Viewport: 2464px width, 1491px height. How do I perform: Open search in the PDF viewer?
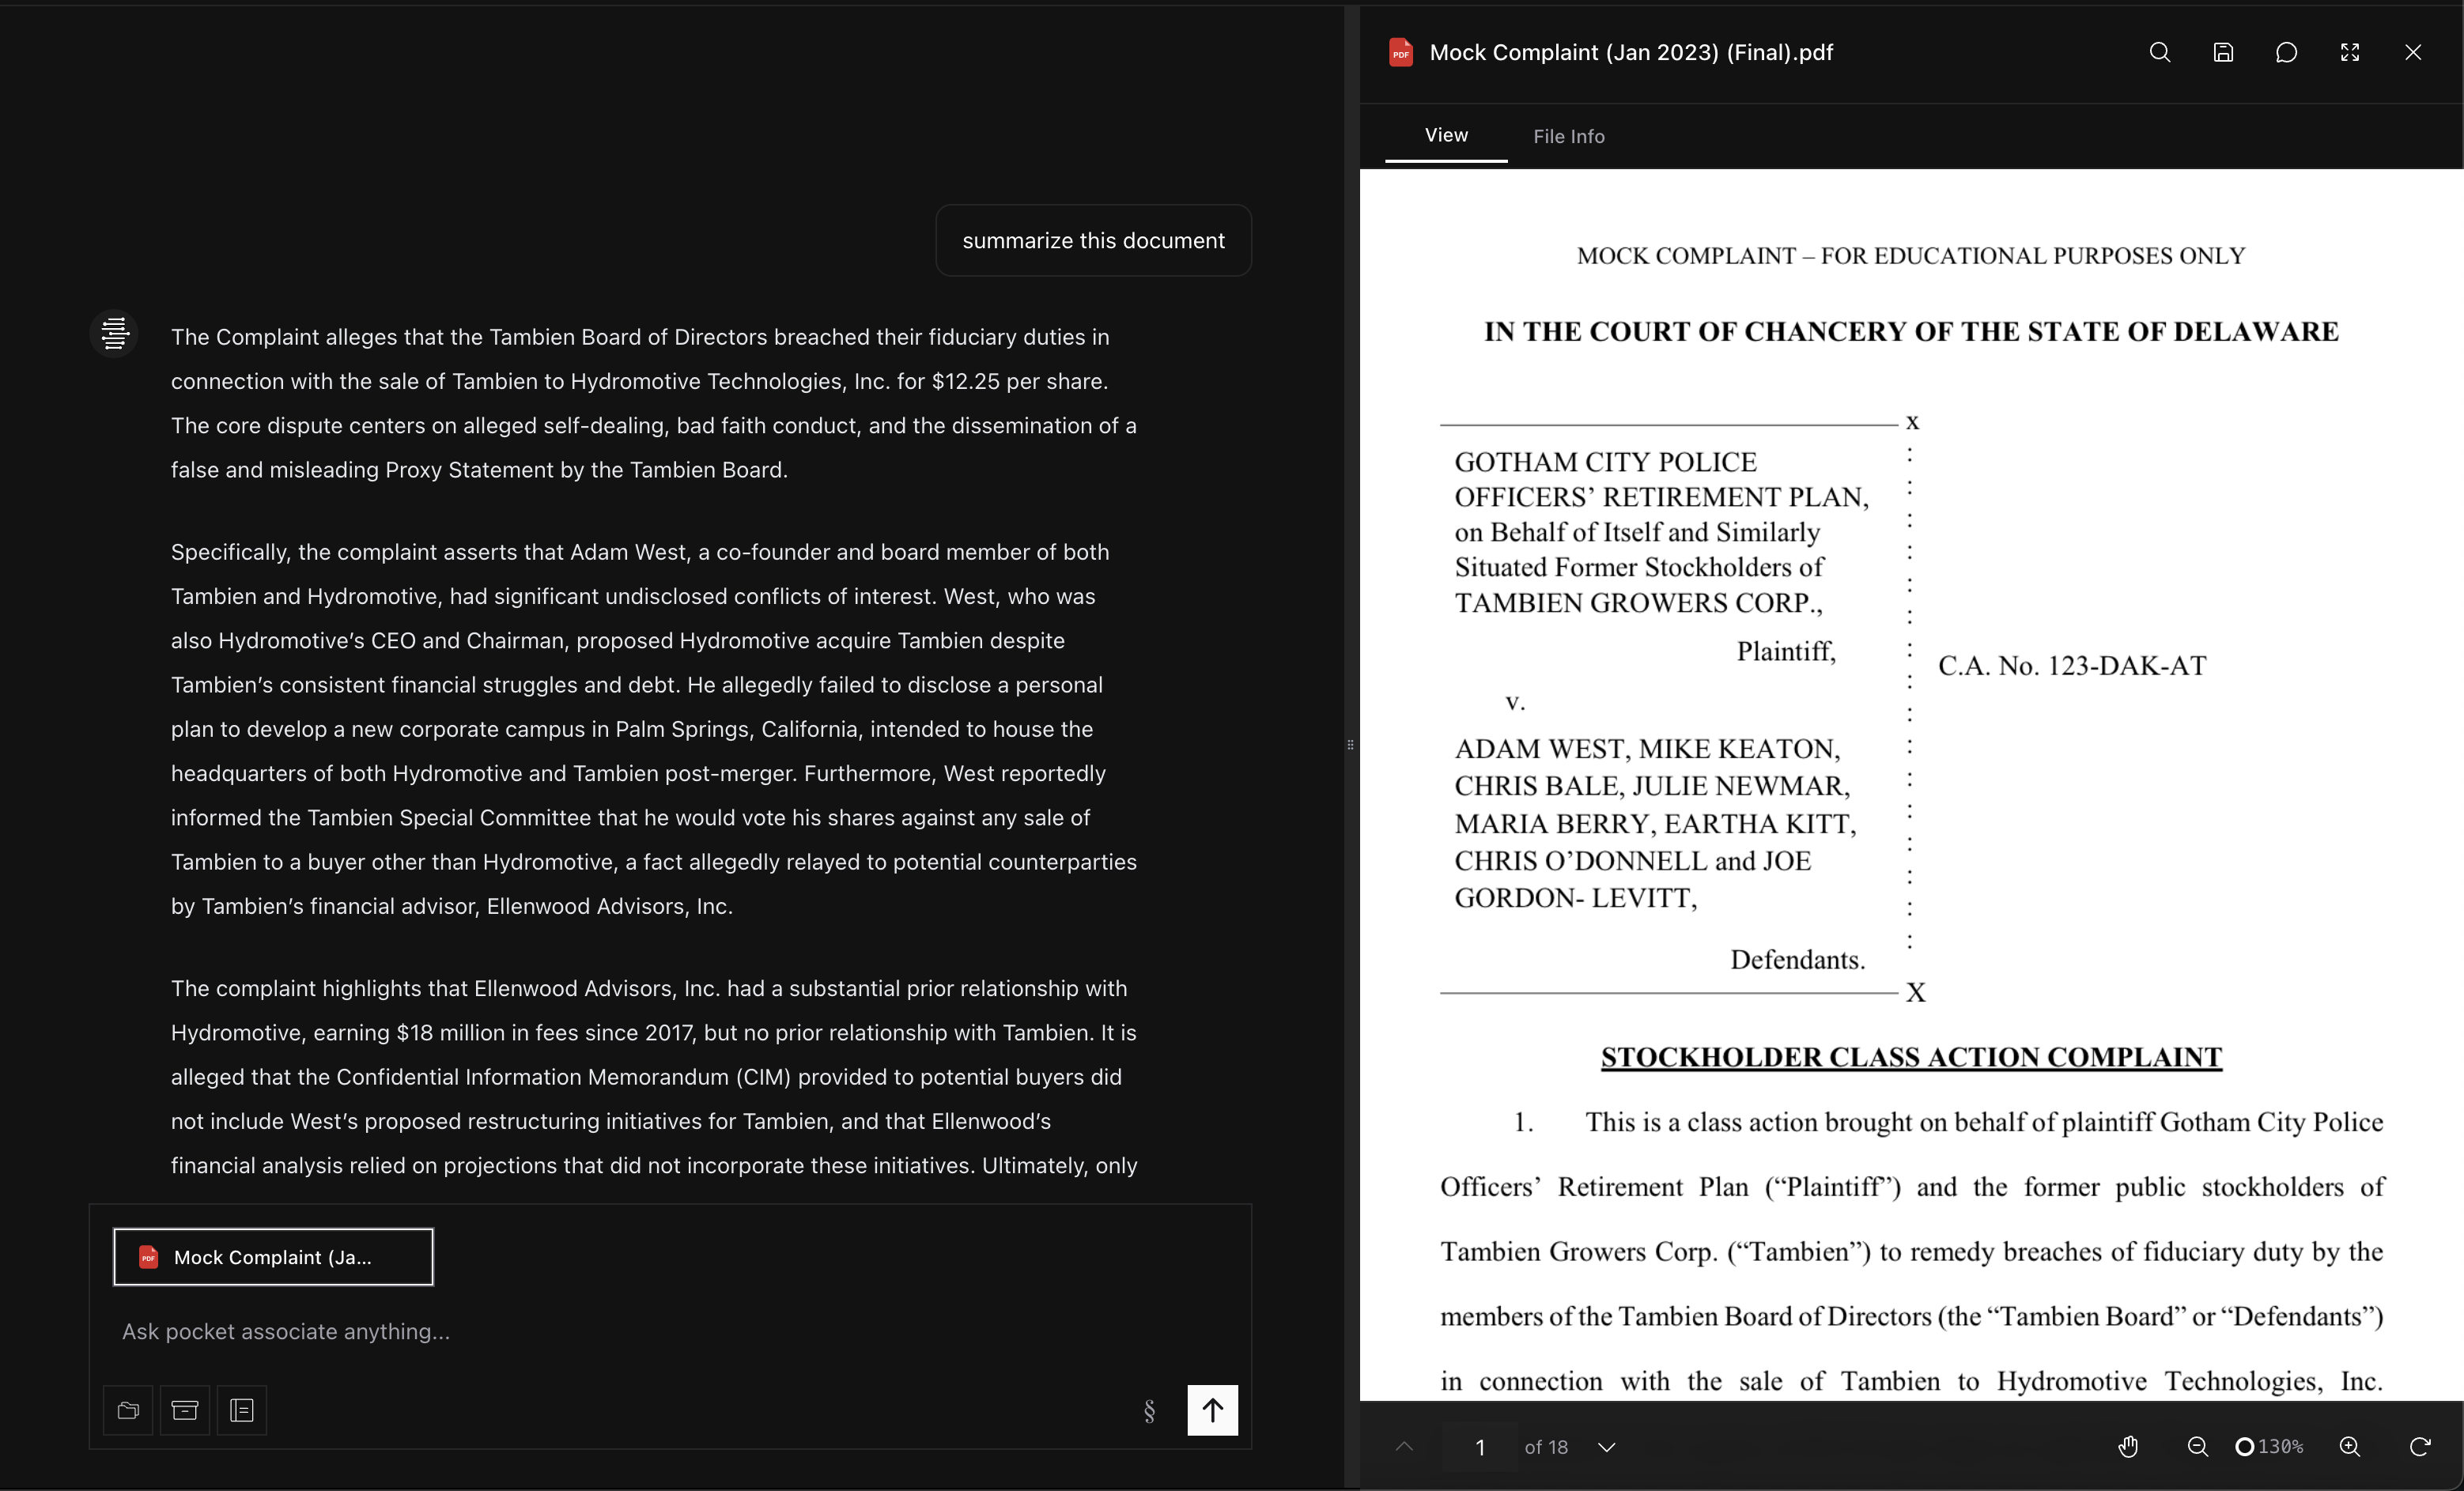coord(2160,52)
